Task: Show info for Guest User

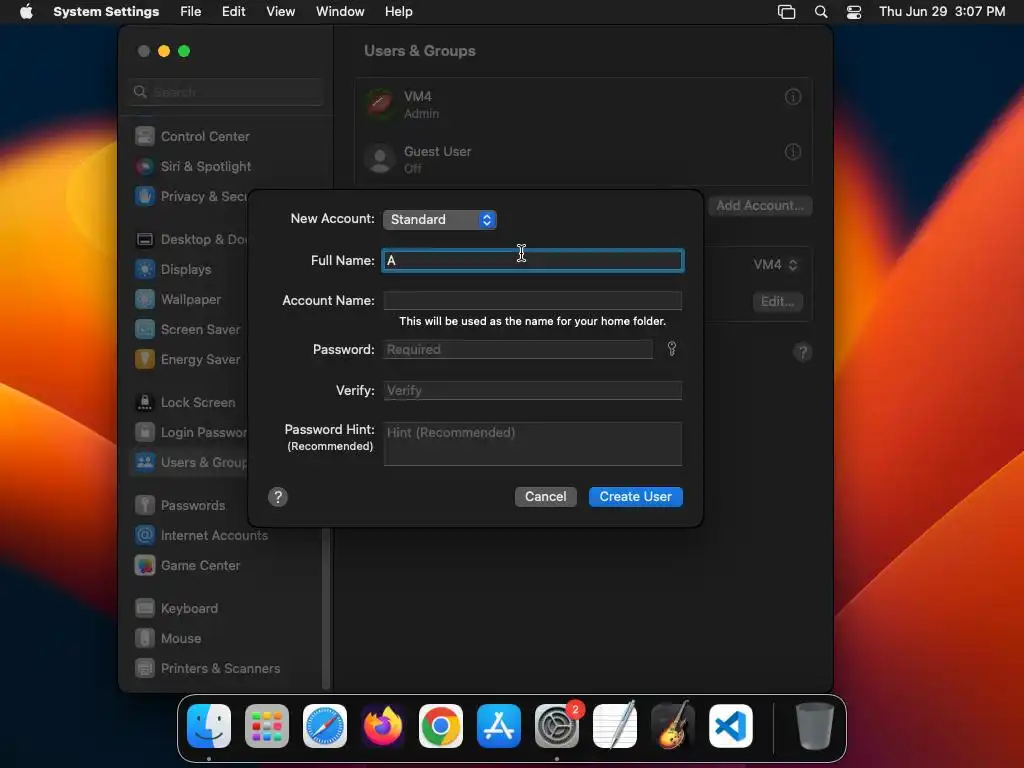Action: 792,152
